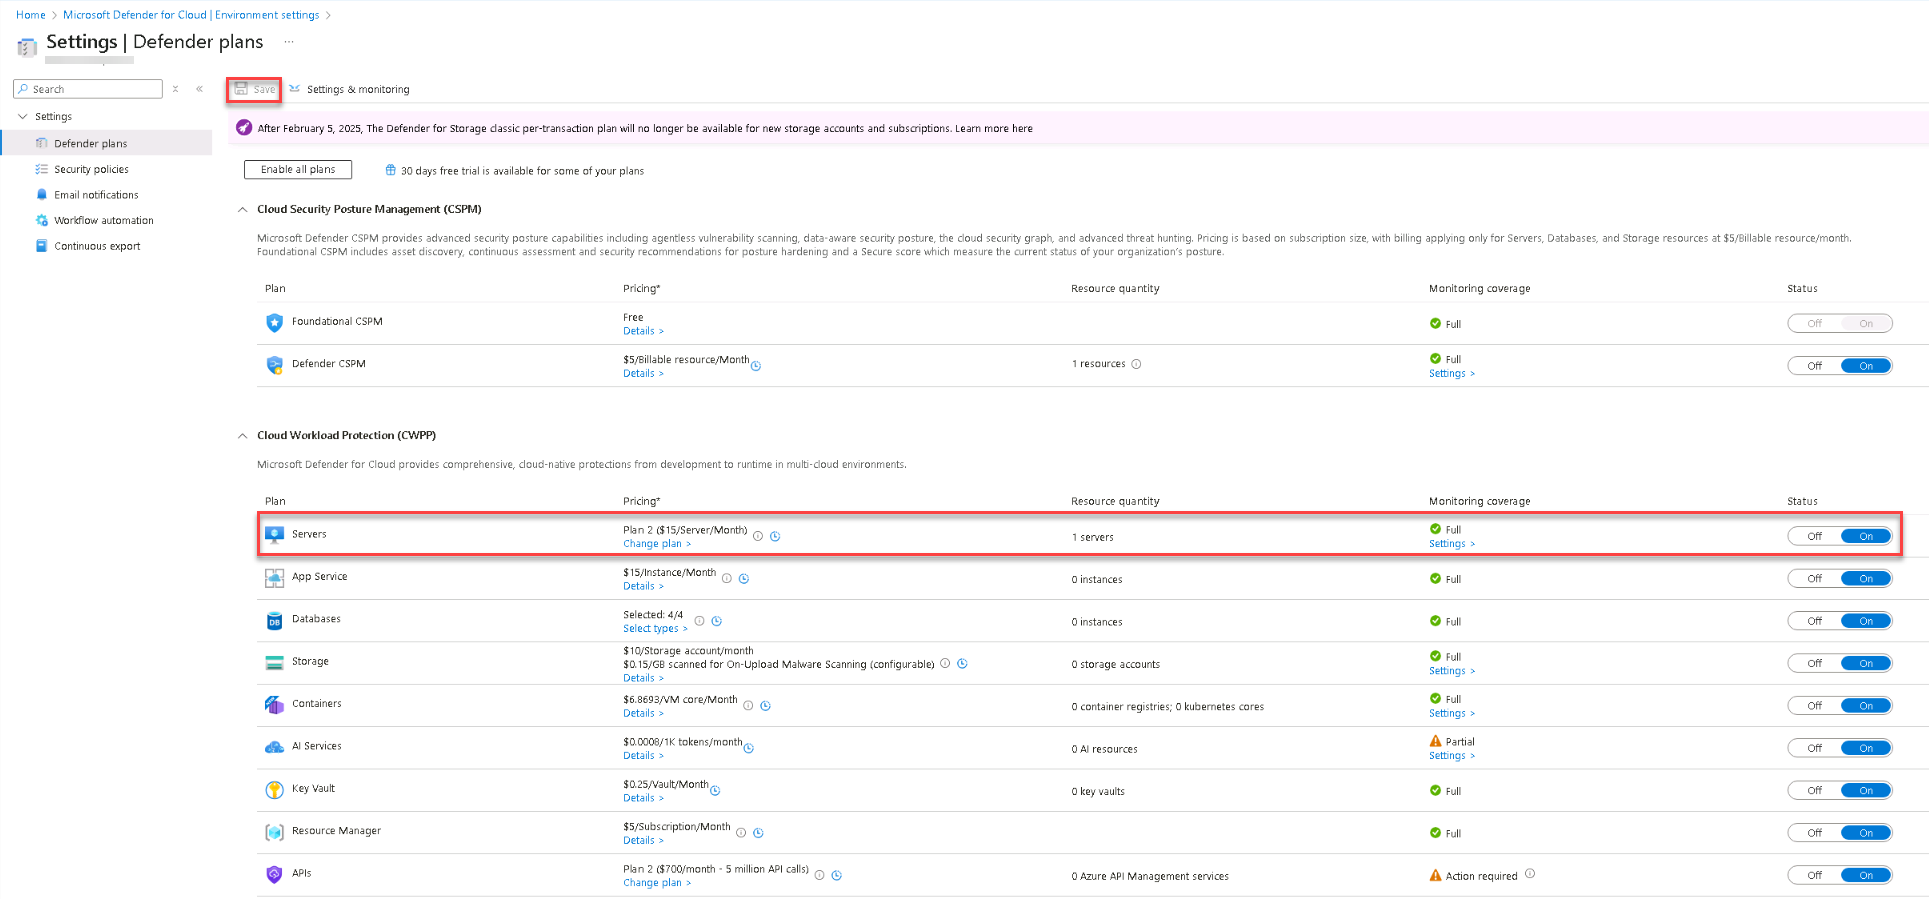Image resolution: width=1929 pixels, height=899 pixels.
Task: Click the Databases plan icon
Action: 274,621
